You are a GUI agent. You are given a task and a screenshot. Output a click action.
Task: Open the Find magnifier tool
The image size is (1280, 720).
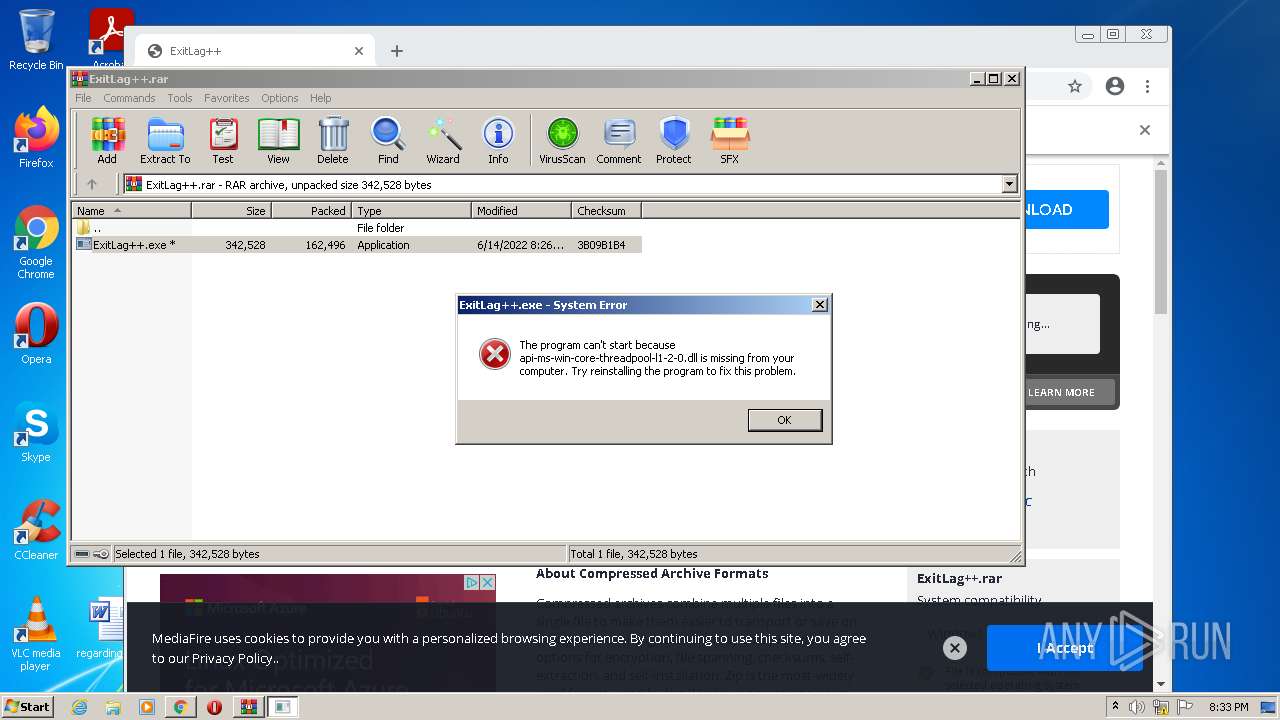[x=388, y=140]
